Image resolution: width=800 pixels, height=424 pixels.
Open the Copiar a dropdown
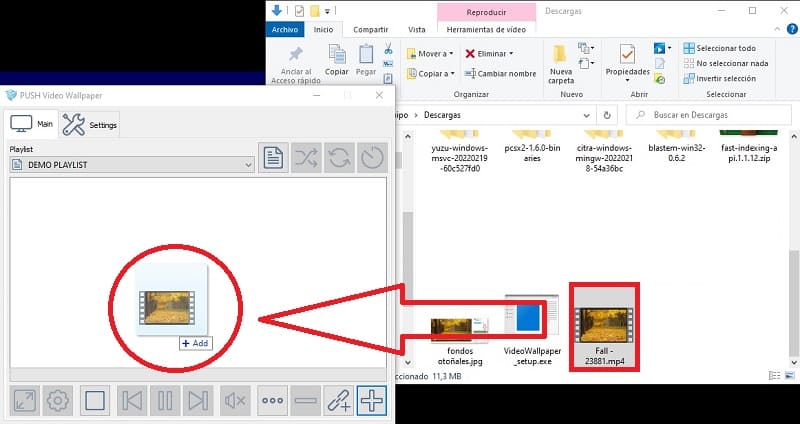pyautogui.click(x=431, y=73)
